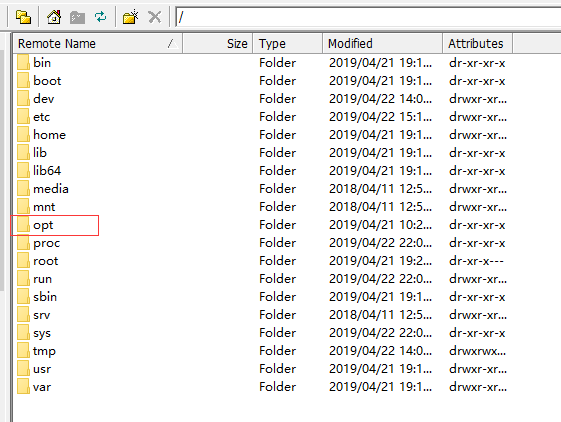Select the srv folder
Screen dimensions: 561x422
coord(42,315)
